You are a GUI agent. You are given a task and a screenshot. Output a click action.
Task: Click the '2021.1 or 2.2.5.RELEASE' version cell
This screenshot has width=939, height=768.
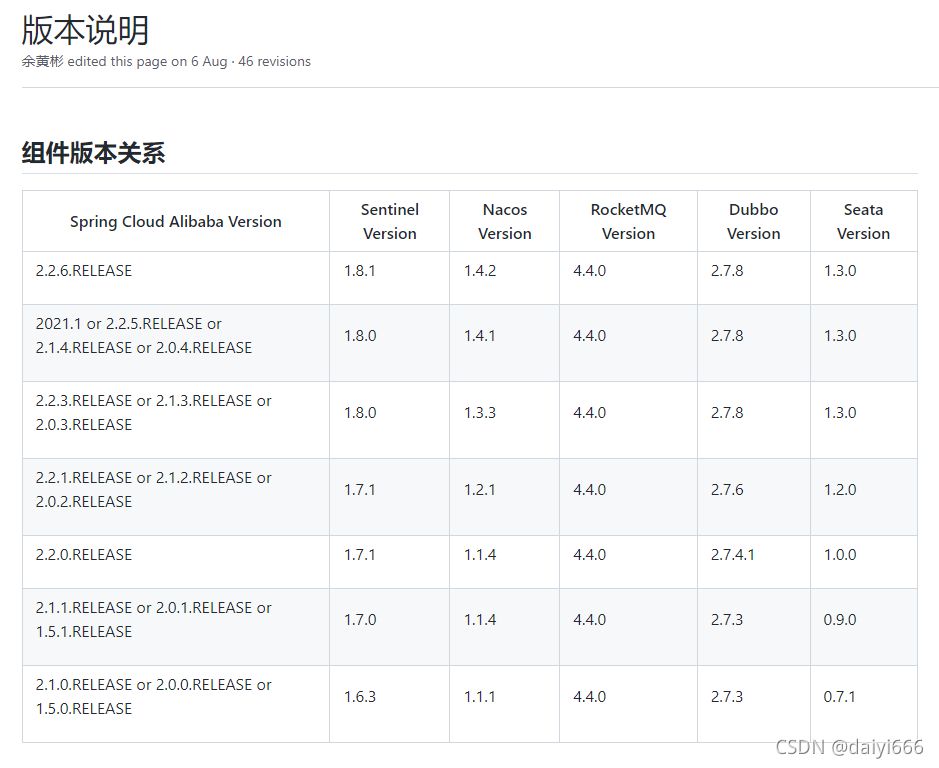pyautogui.click(x=176, y=343)
